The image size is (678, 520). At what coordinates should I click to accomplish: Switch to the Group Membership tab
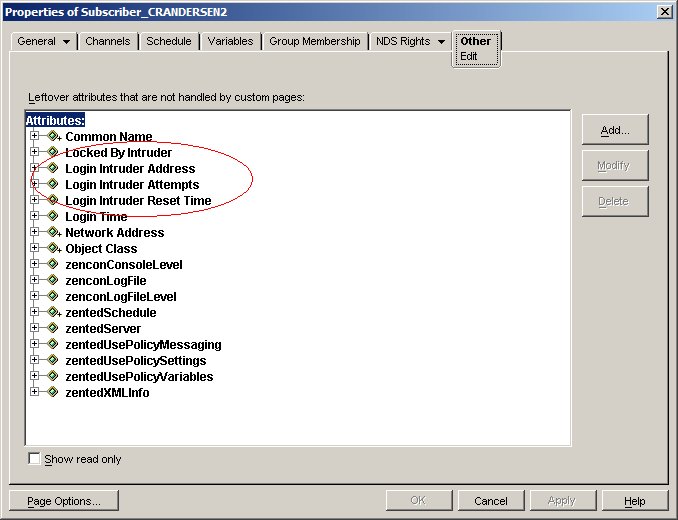[x=315, y=41]
